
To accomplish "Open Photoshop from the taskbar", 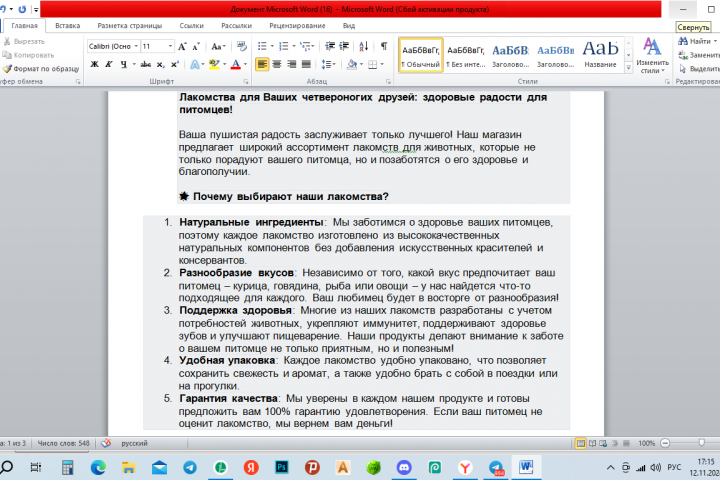I will coord(281,468).
